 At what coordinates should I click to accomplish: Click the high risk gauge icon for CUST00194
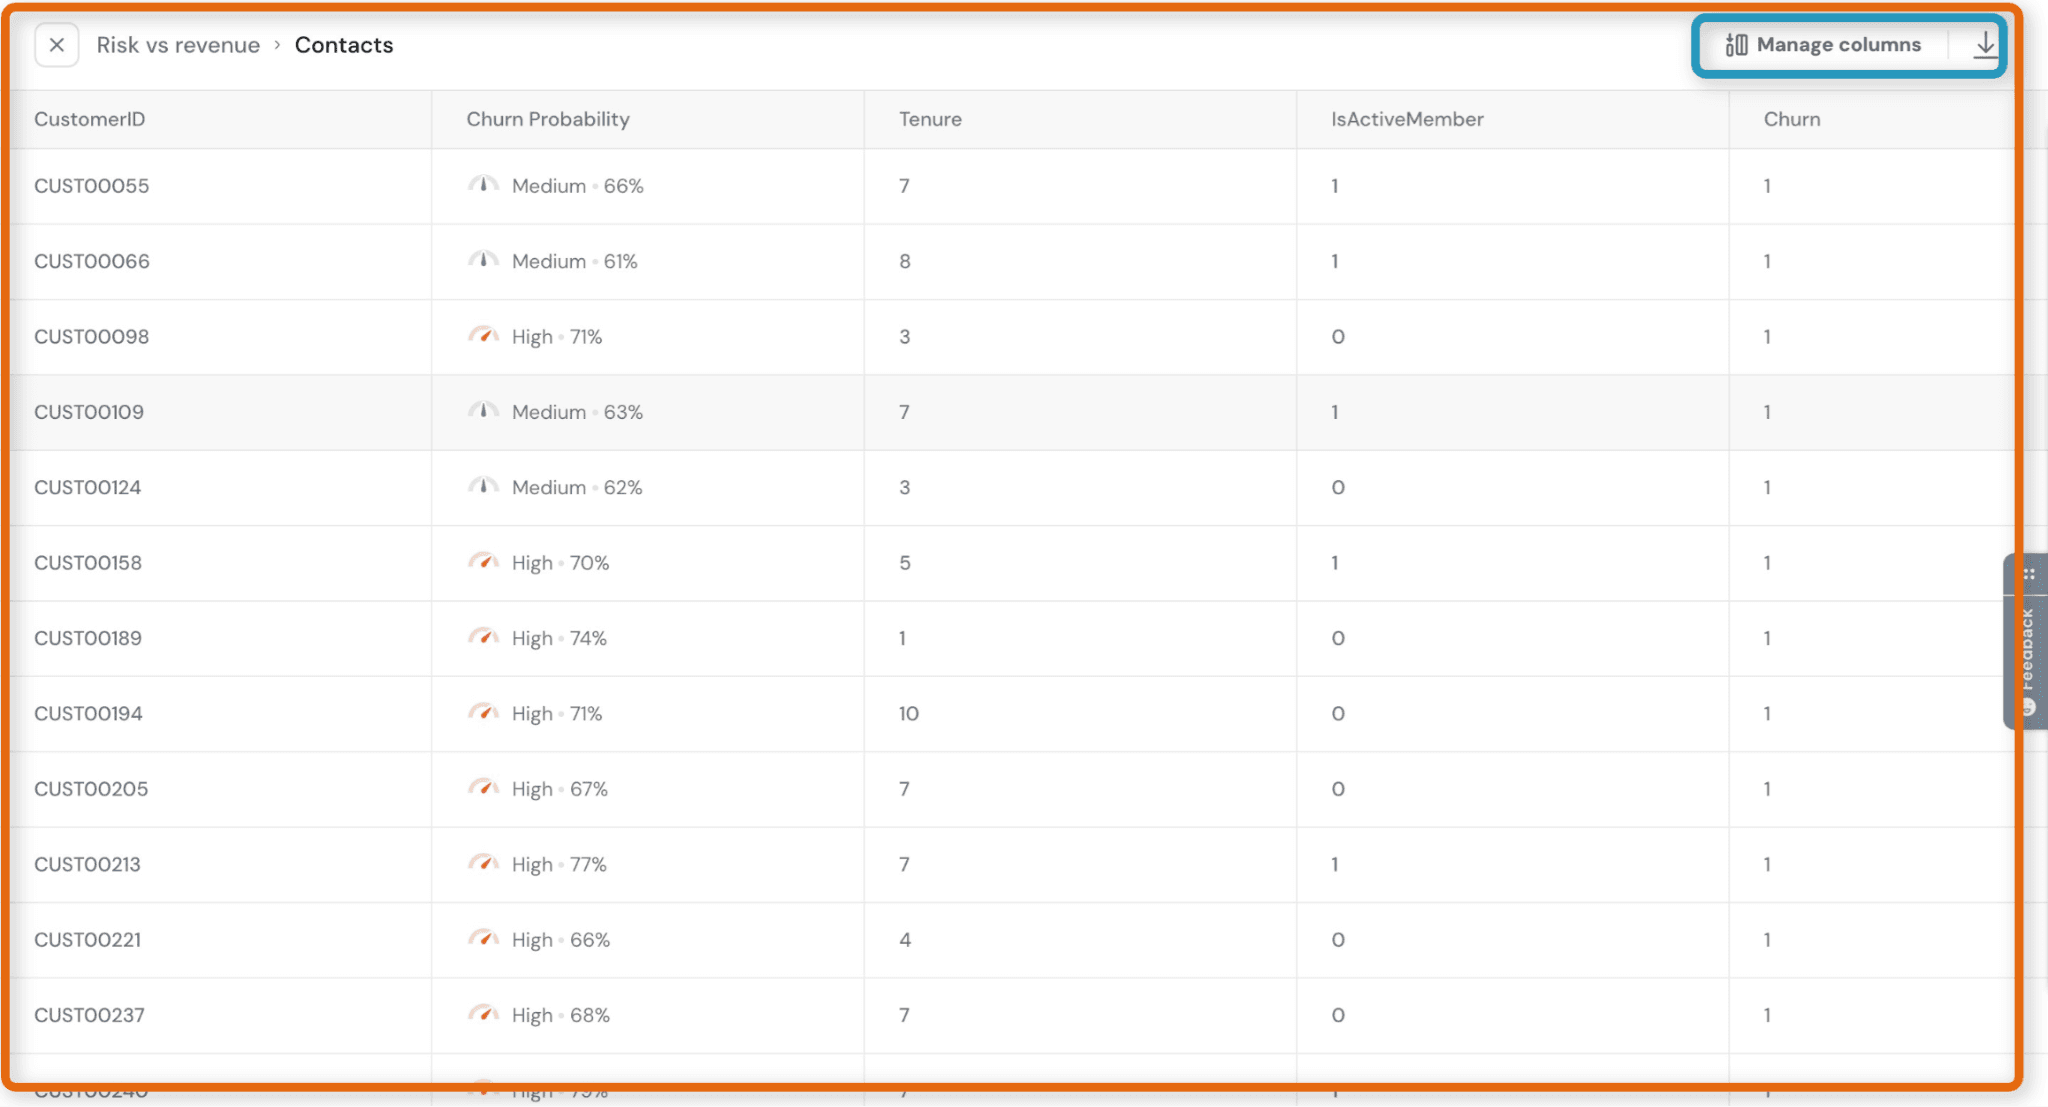(x=483, y=713)
